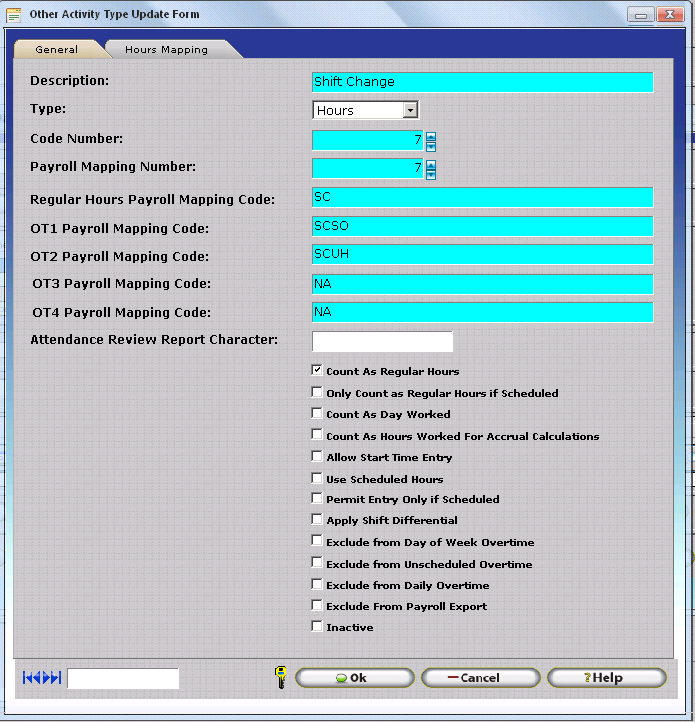The image size is (695, 722).
Task: Mark the activity type as Inactive
Action: coord(317,627)
